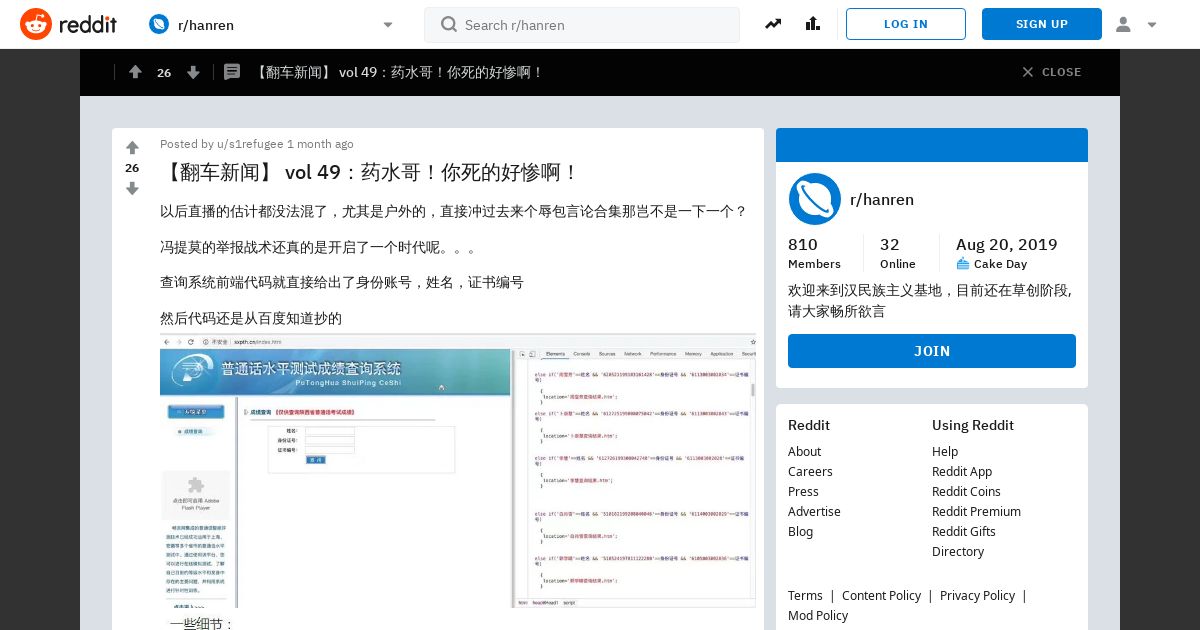Open the Reddit Premium link

(x=976, y=511)
